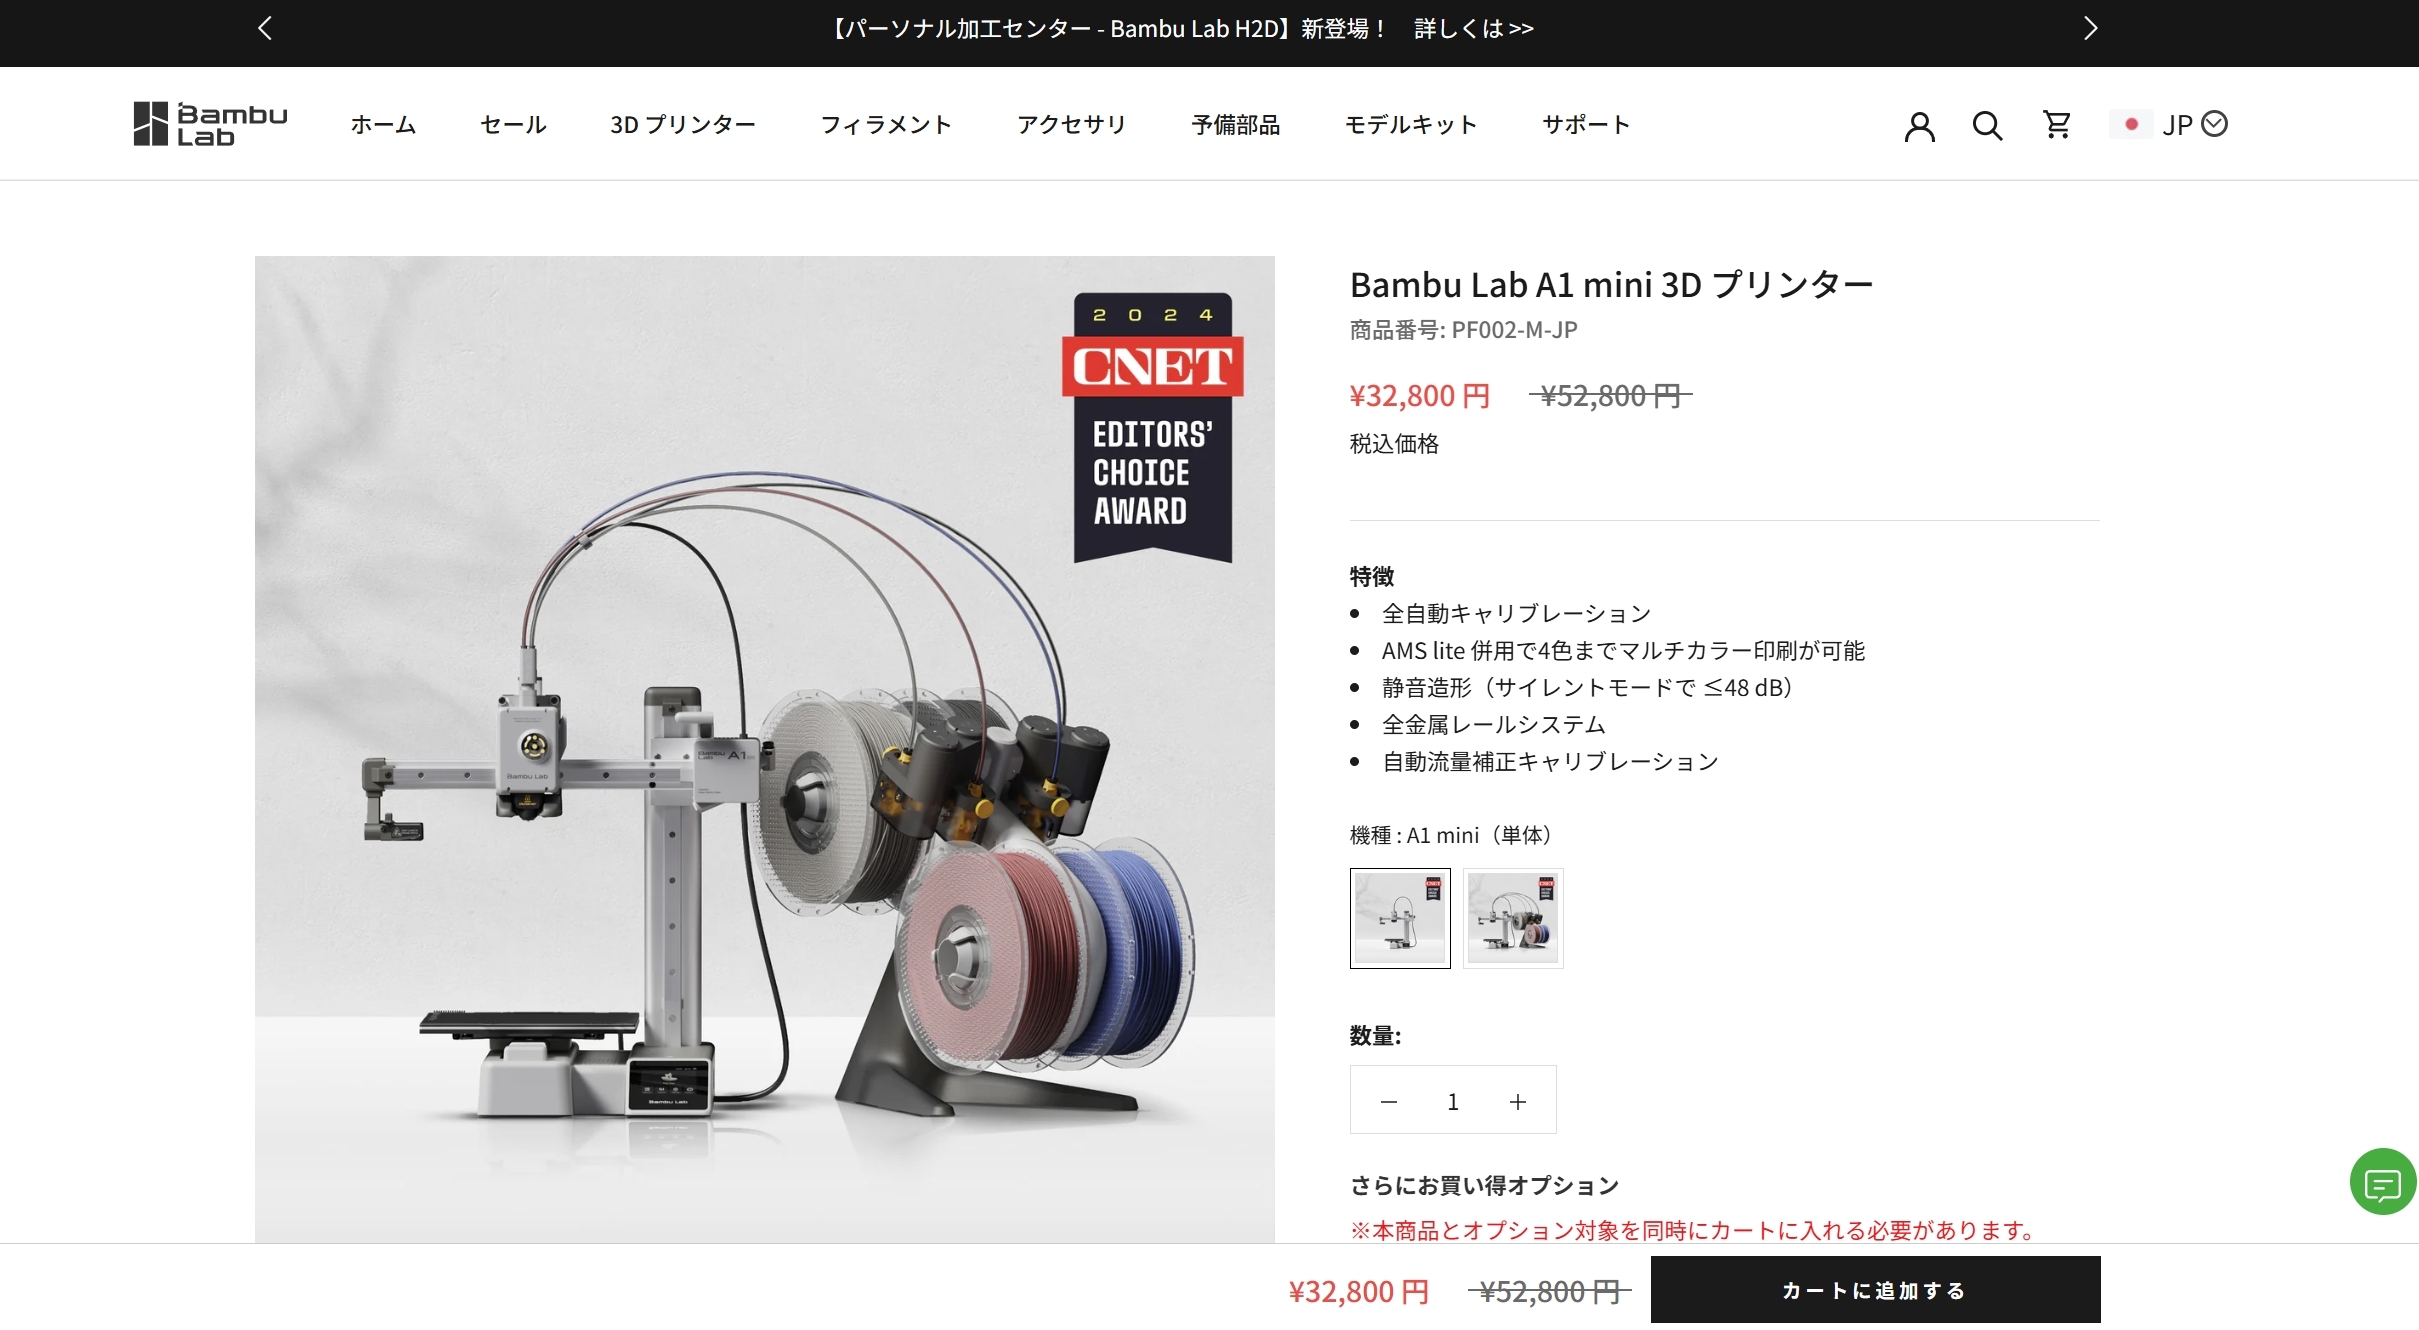Decrease quantity with the minus button
The width and height of the screenshot is (2419, 1330).
[x=1389, y=1101]
